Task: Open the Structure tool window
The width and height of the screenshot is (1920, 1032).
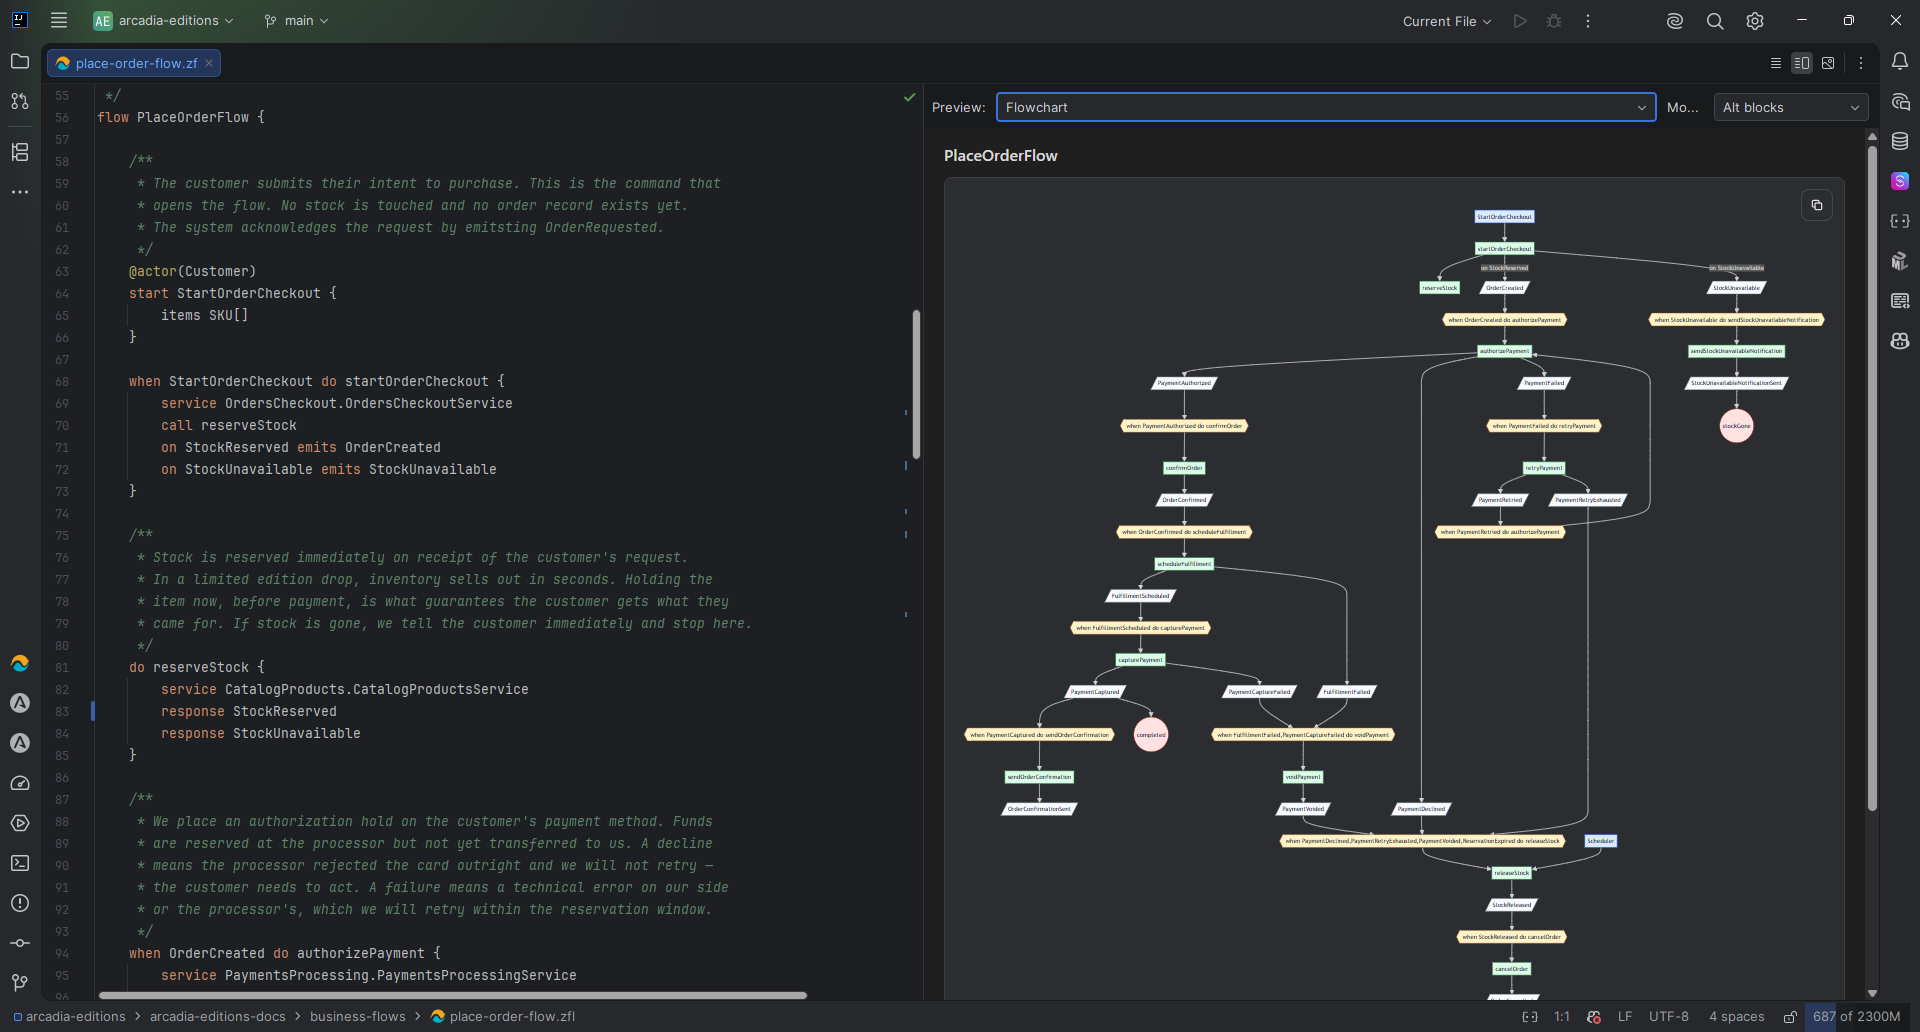Action: [x=20, y=152]
